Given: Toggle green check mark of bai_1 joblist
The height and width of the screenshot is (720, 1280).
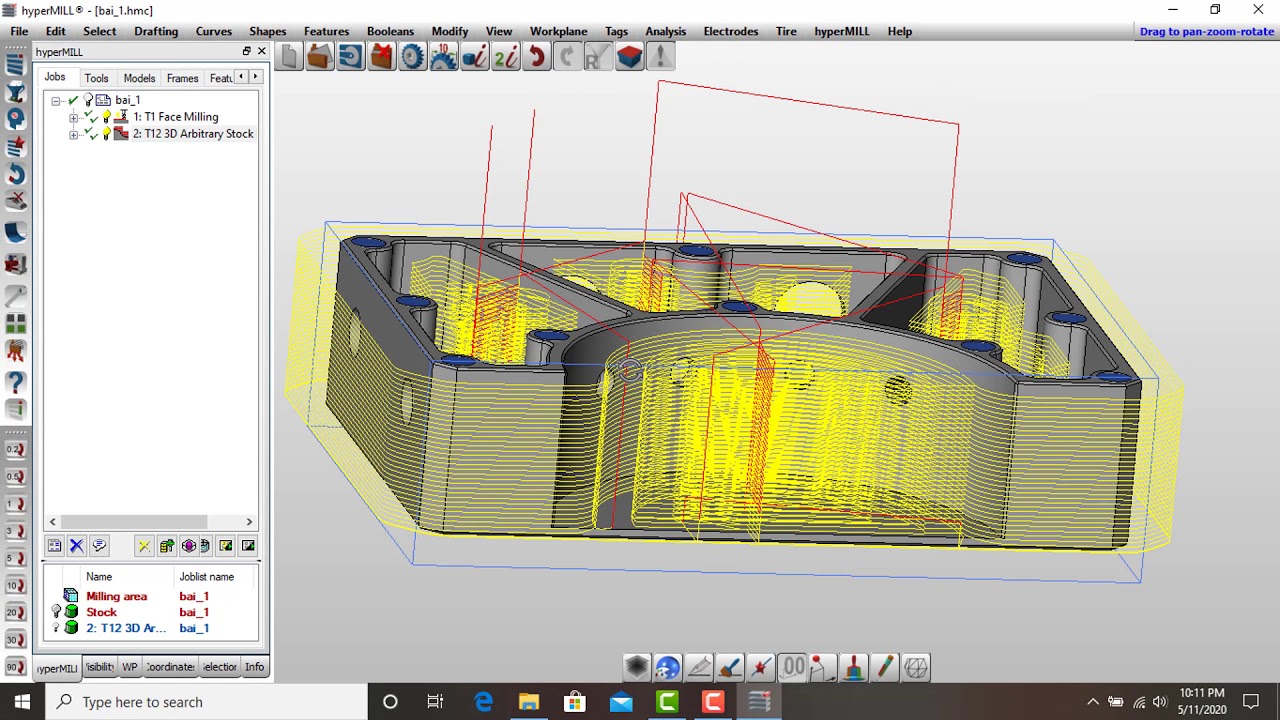Looking at the screenshot, I should click(x=73, y=100).
